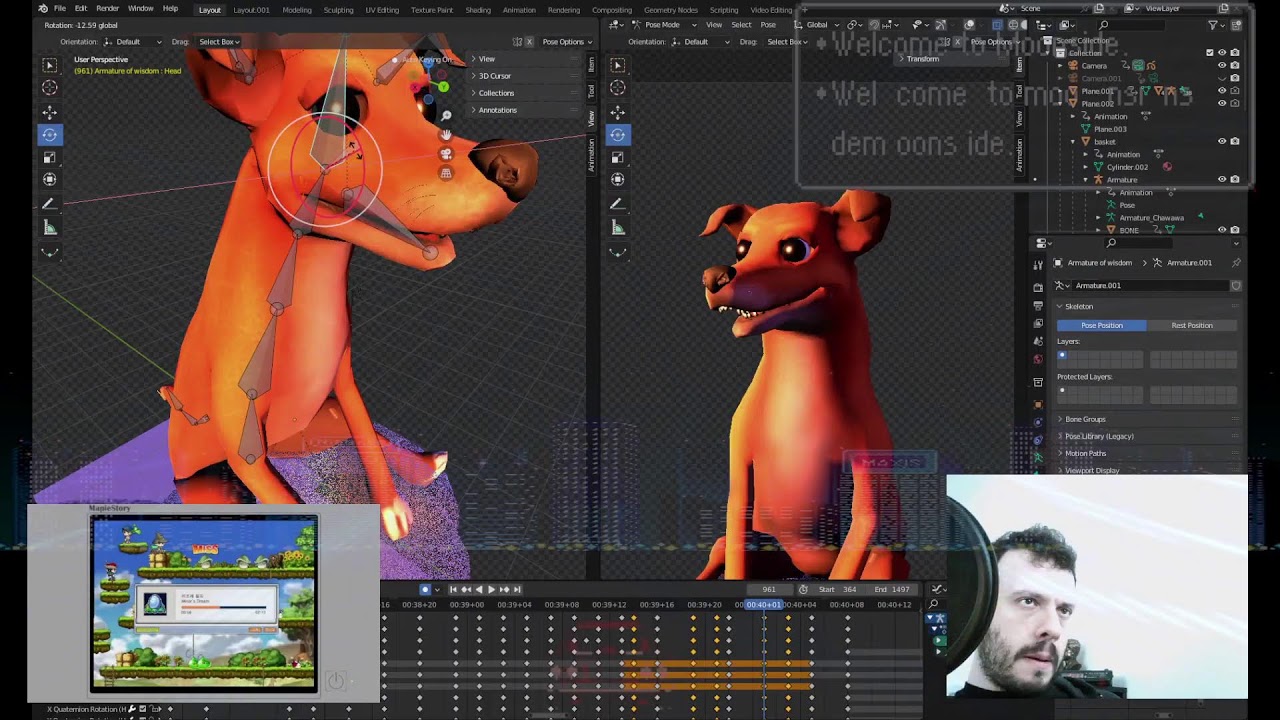1280x720 pixels.
Task: Hide Camera via its eye icon
Action: pos(1222,66)
